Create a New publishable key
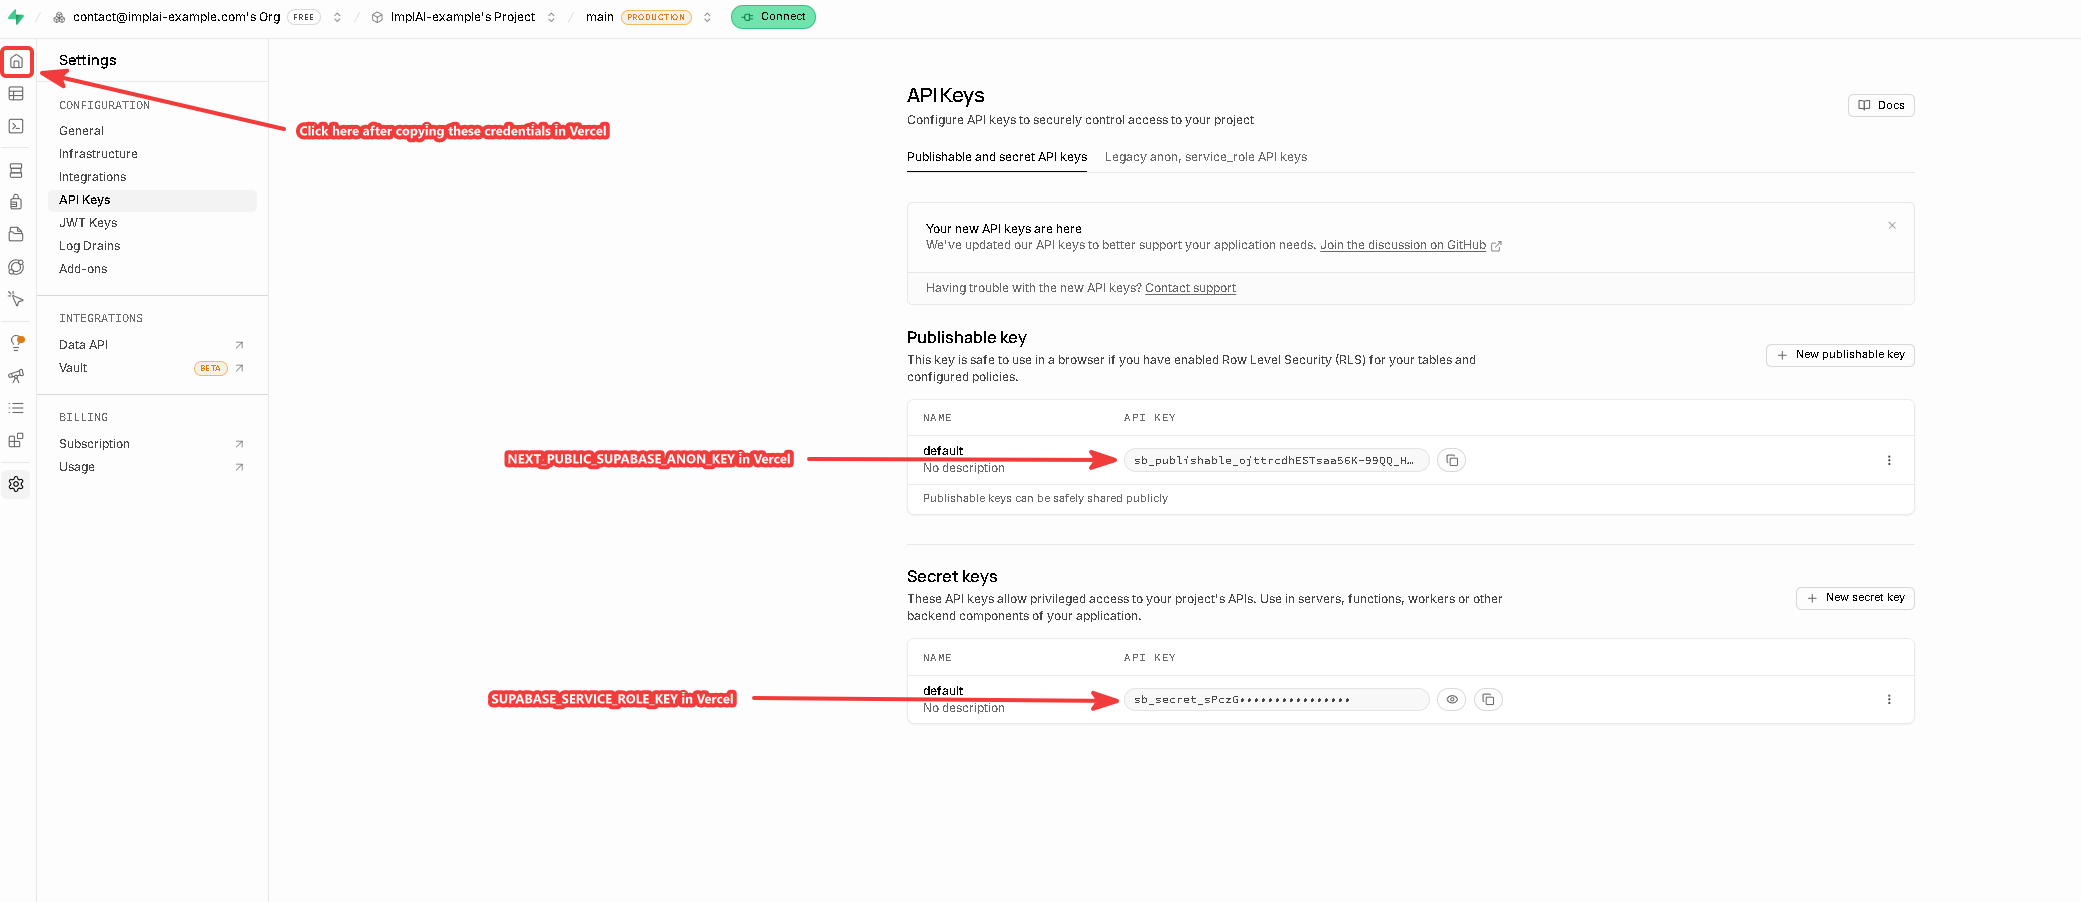Viewport: 2081px width, 902px height. click(1840, 355)
